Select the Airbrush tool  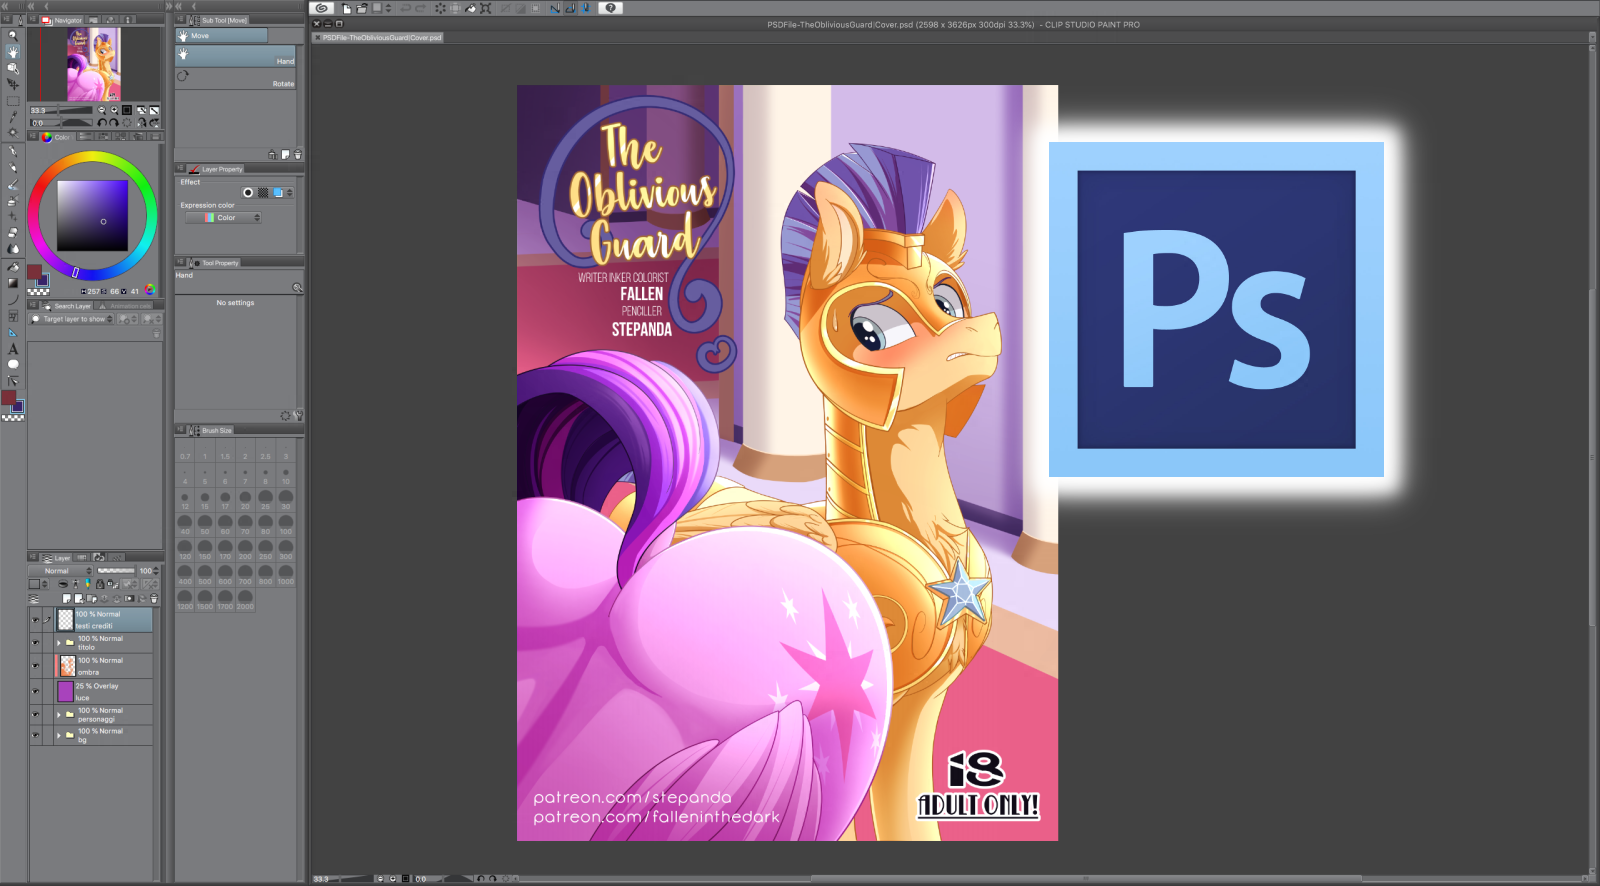click(x=13, y=201)
